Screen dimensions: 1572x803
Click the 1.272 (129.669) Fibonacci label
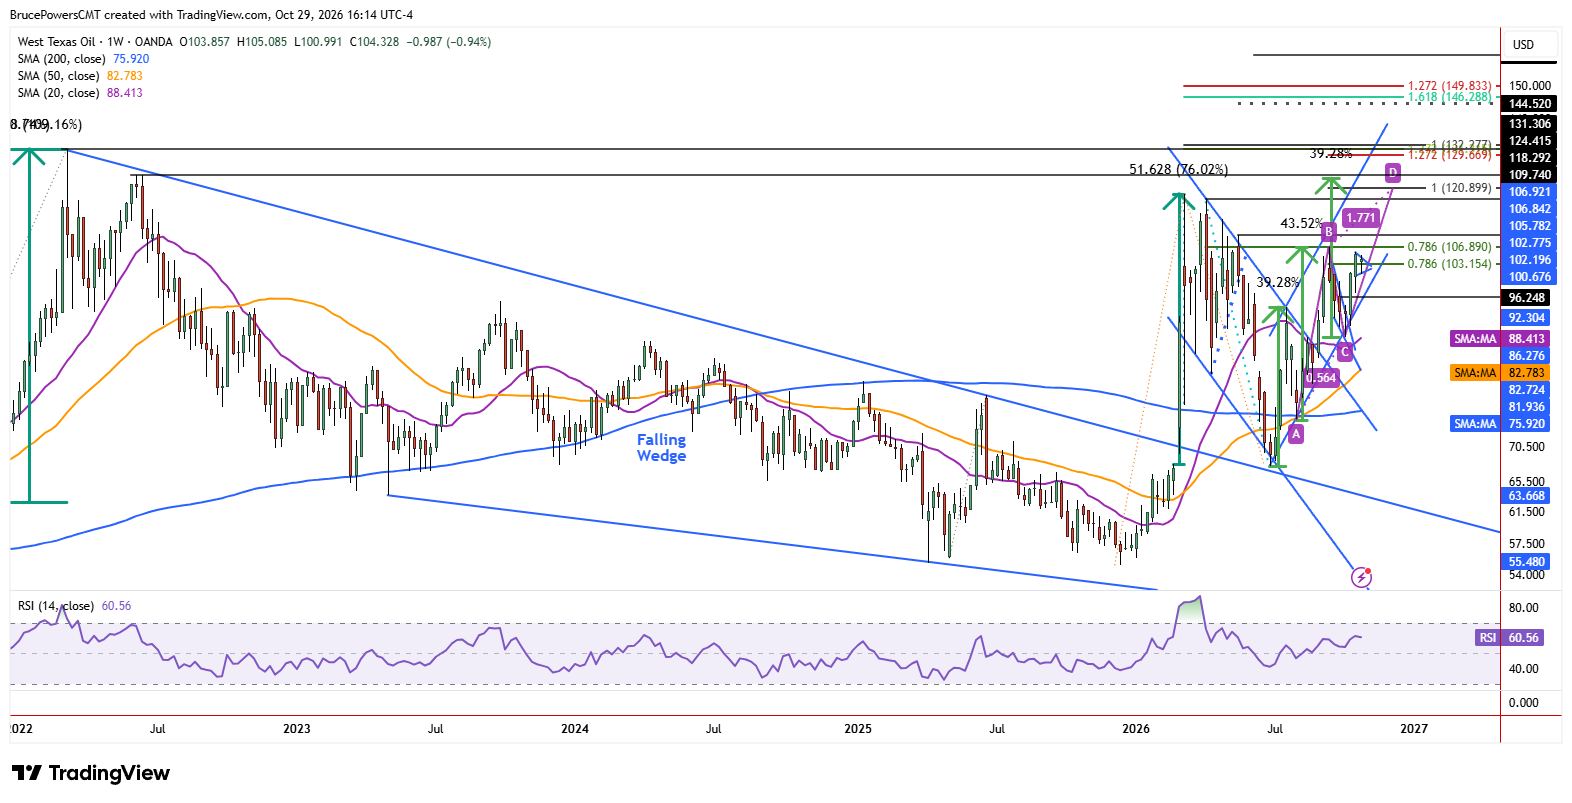pos(1449,155)
